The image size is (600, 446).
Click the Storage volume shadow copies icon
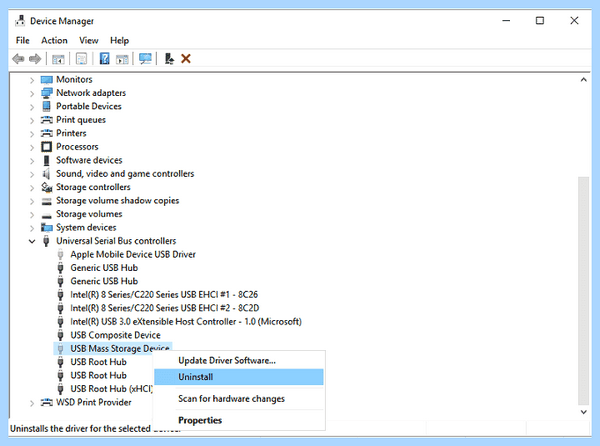click(x=47, y=201)
